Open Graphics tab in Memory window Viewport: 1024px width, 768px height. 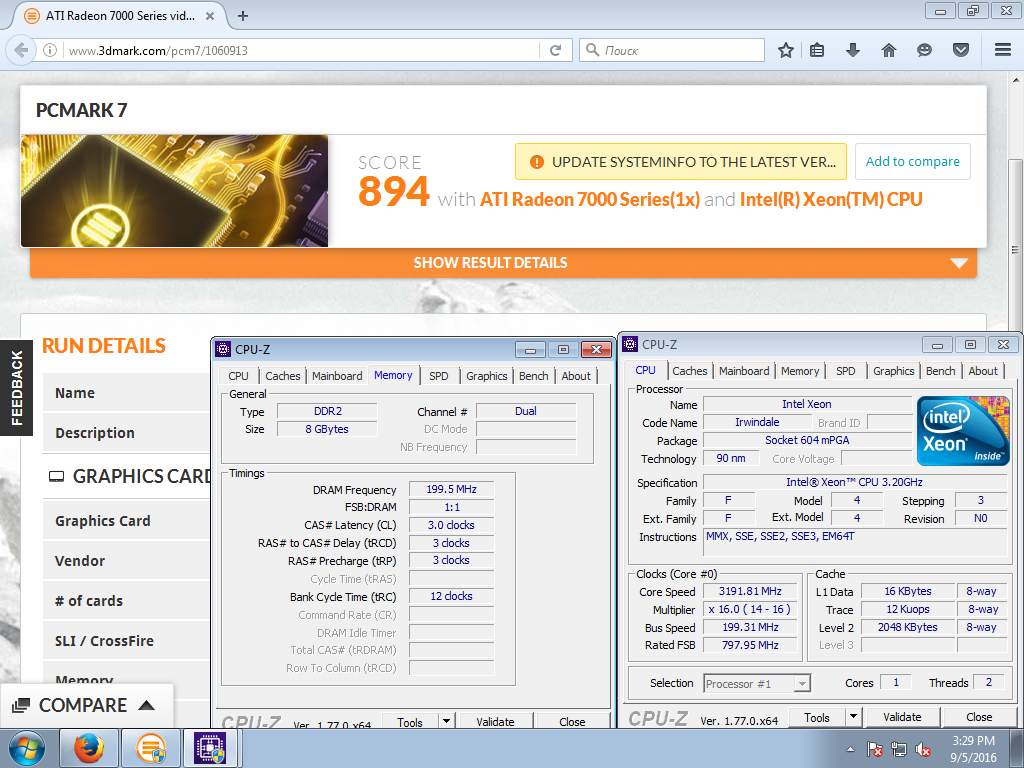[487, 376]
